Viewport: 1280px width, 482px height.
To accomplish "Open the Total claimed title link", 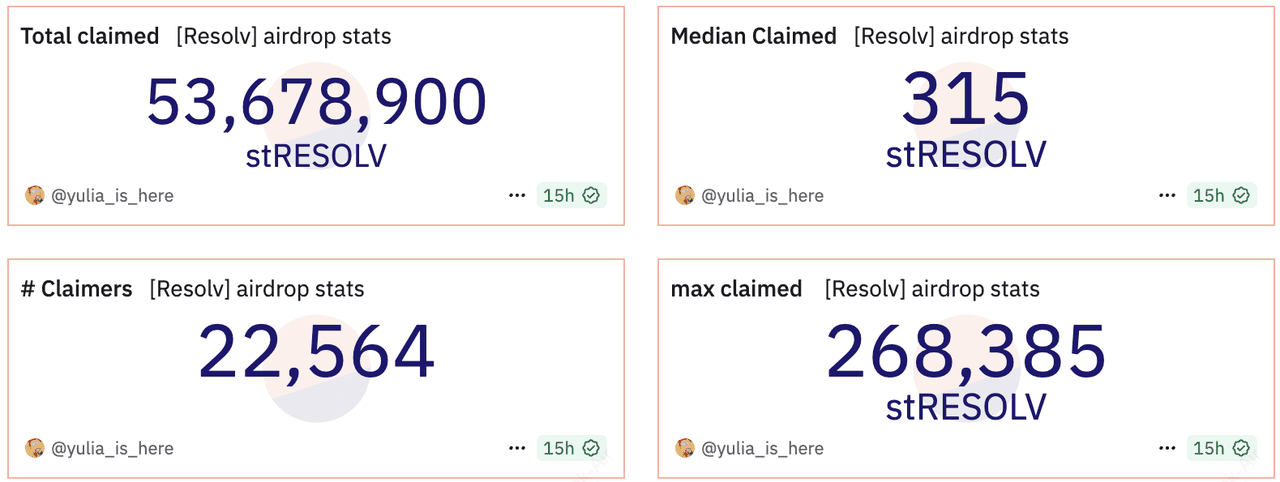I will pyautogui.click(x=90, y=37).
